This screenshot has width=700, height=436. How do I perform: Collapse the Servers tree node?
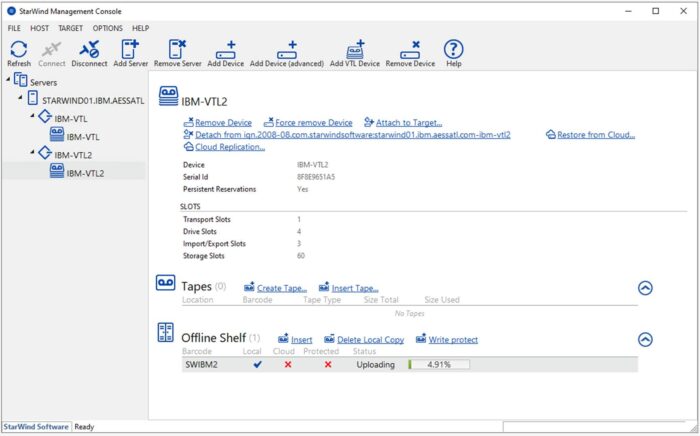7,81
